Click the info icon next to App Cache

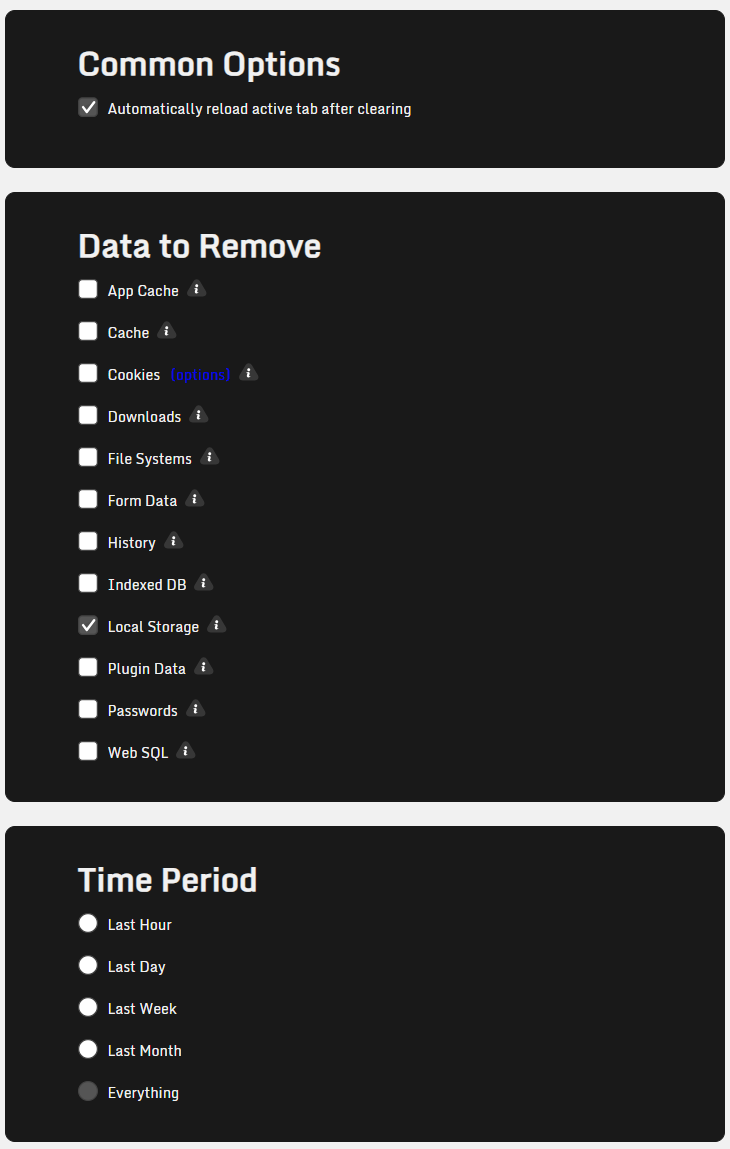pos(197,289)
